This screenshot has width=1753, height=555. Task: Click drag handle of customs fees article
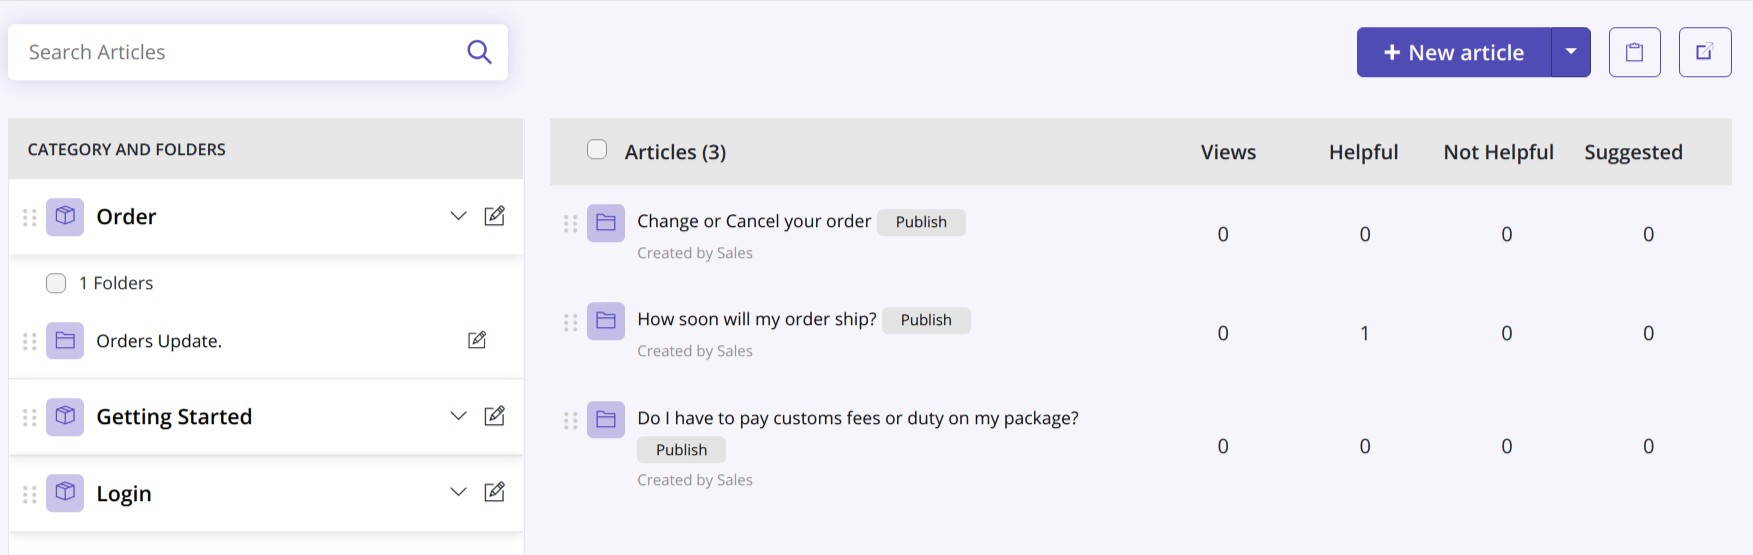click(x=570, y=421)
